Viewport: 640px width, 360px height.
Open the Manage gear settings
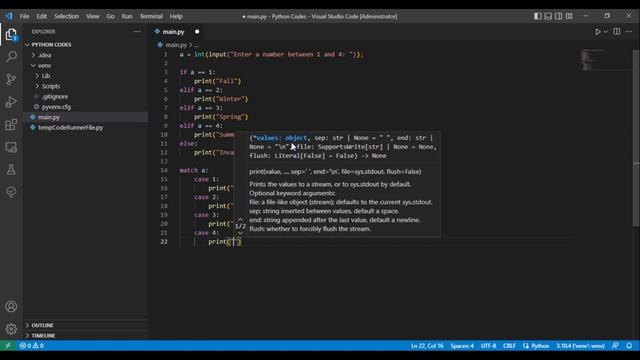coord(11,329)
